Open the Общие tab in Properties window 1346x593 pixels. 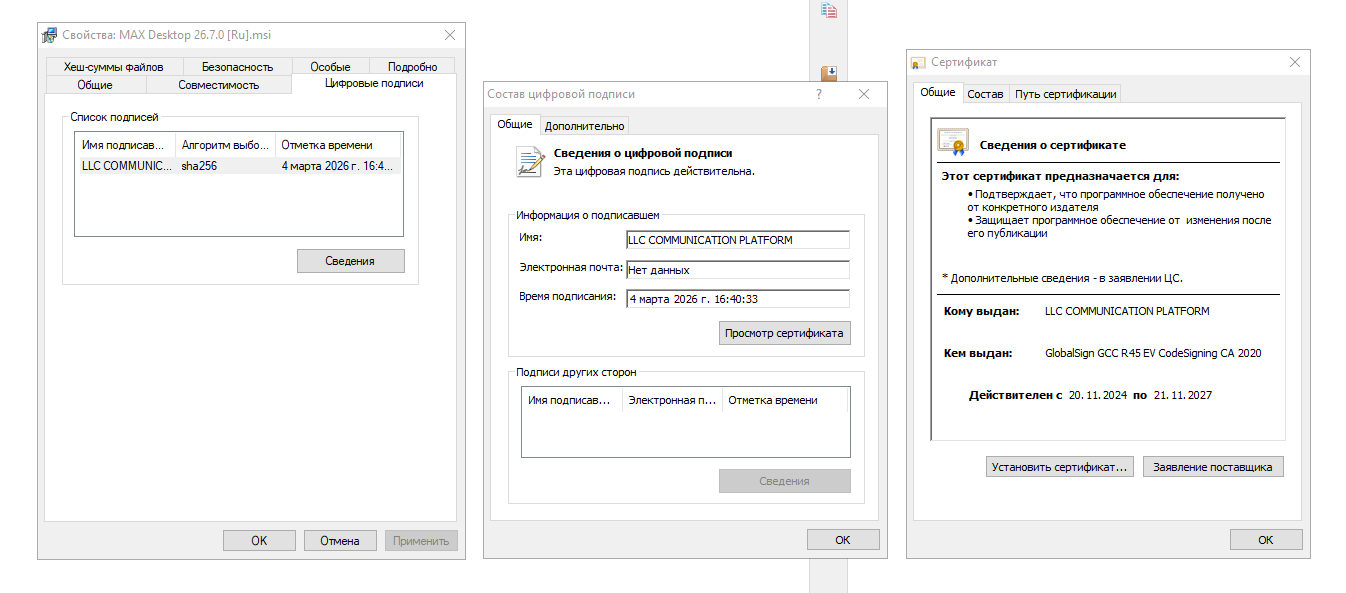click(95, 85)
